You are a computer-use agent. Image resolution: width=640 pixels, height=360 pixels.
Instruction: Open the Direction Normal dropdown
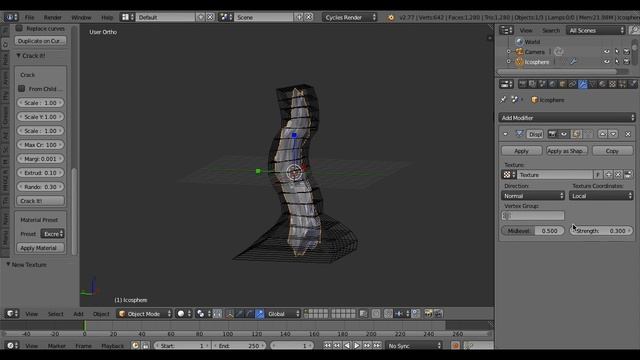pos(533,196)
